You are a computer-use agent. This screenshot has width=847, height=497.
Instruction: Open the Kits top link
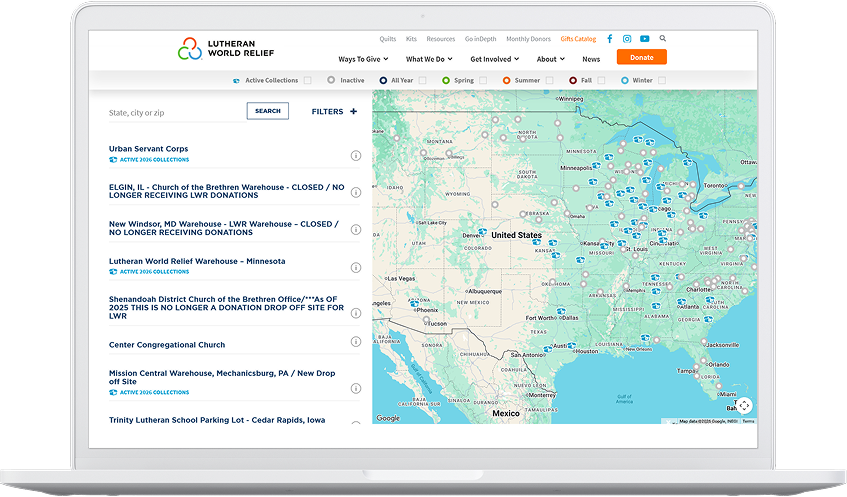[411, 39]
